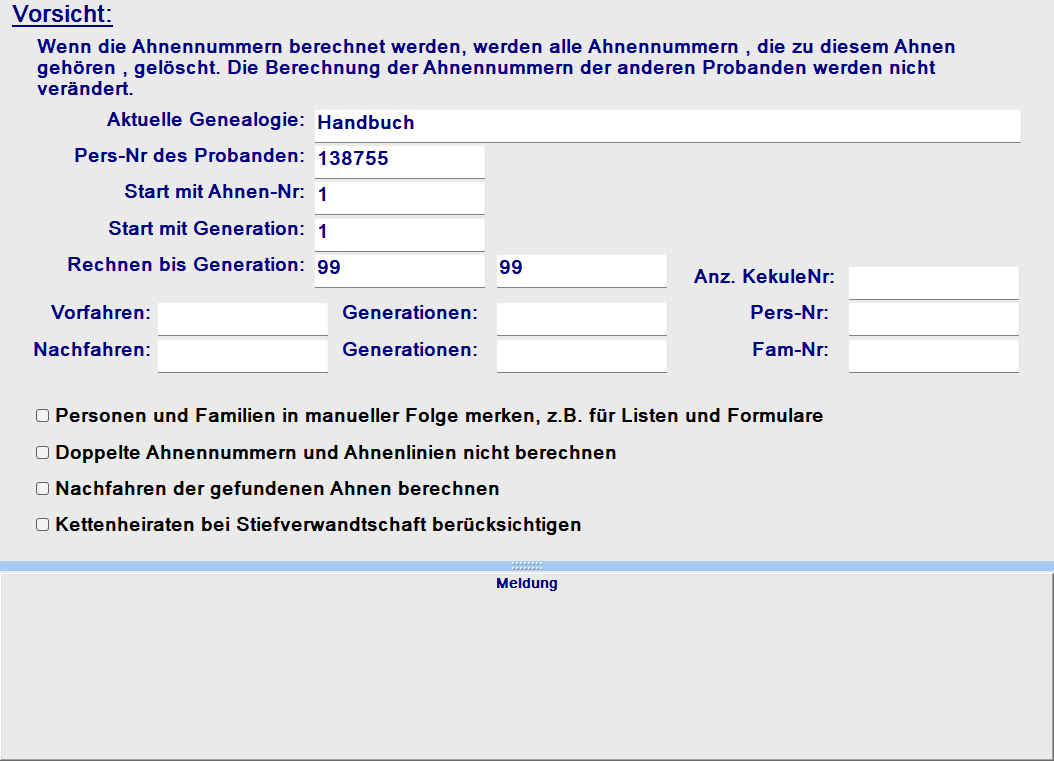The width and height of the screenshot is (1054, 761).
Task: Click the 'Meldung' panel header
Action: click(526, 584)
